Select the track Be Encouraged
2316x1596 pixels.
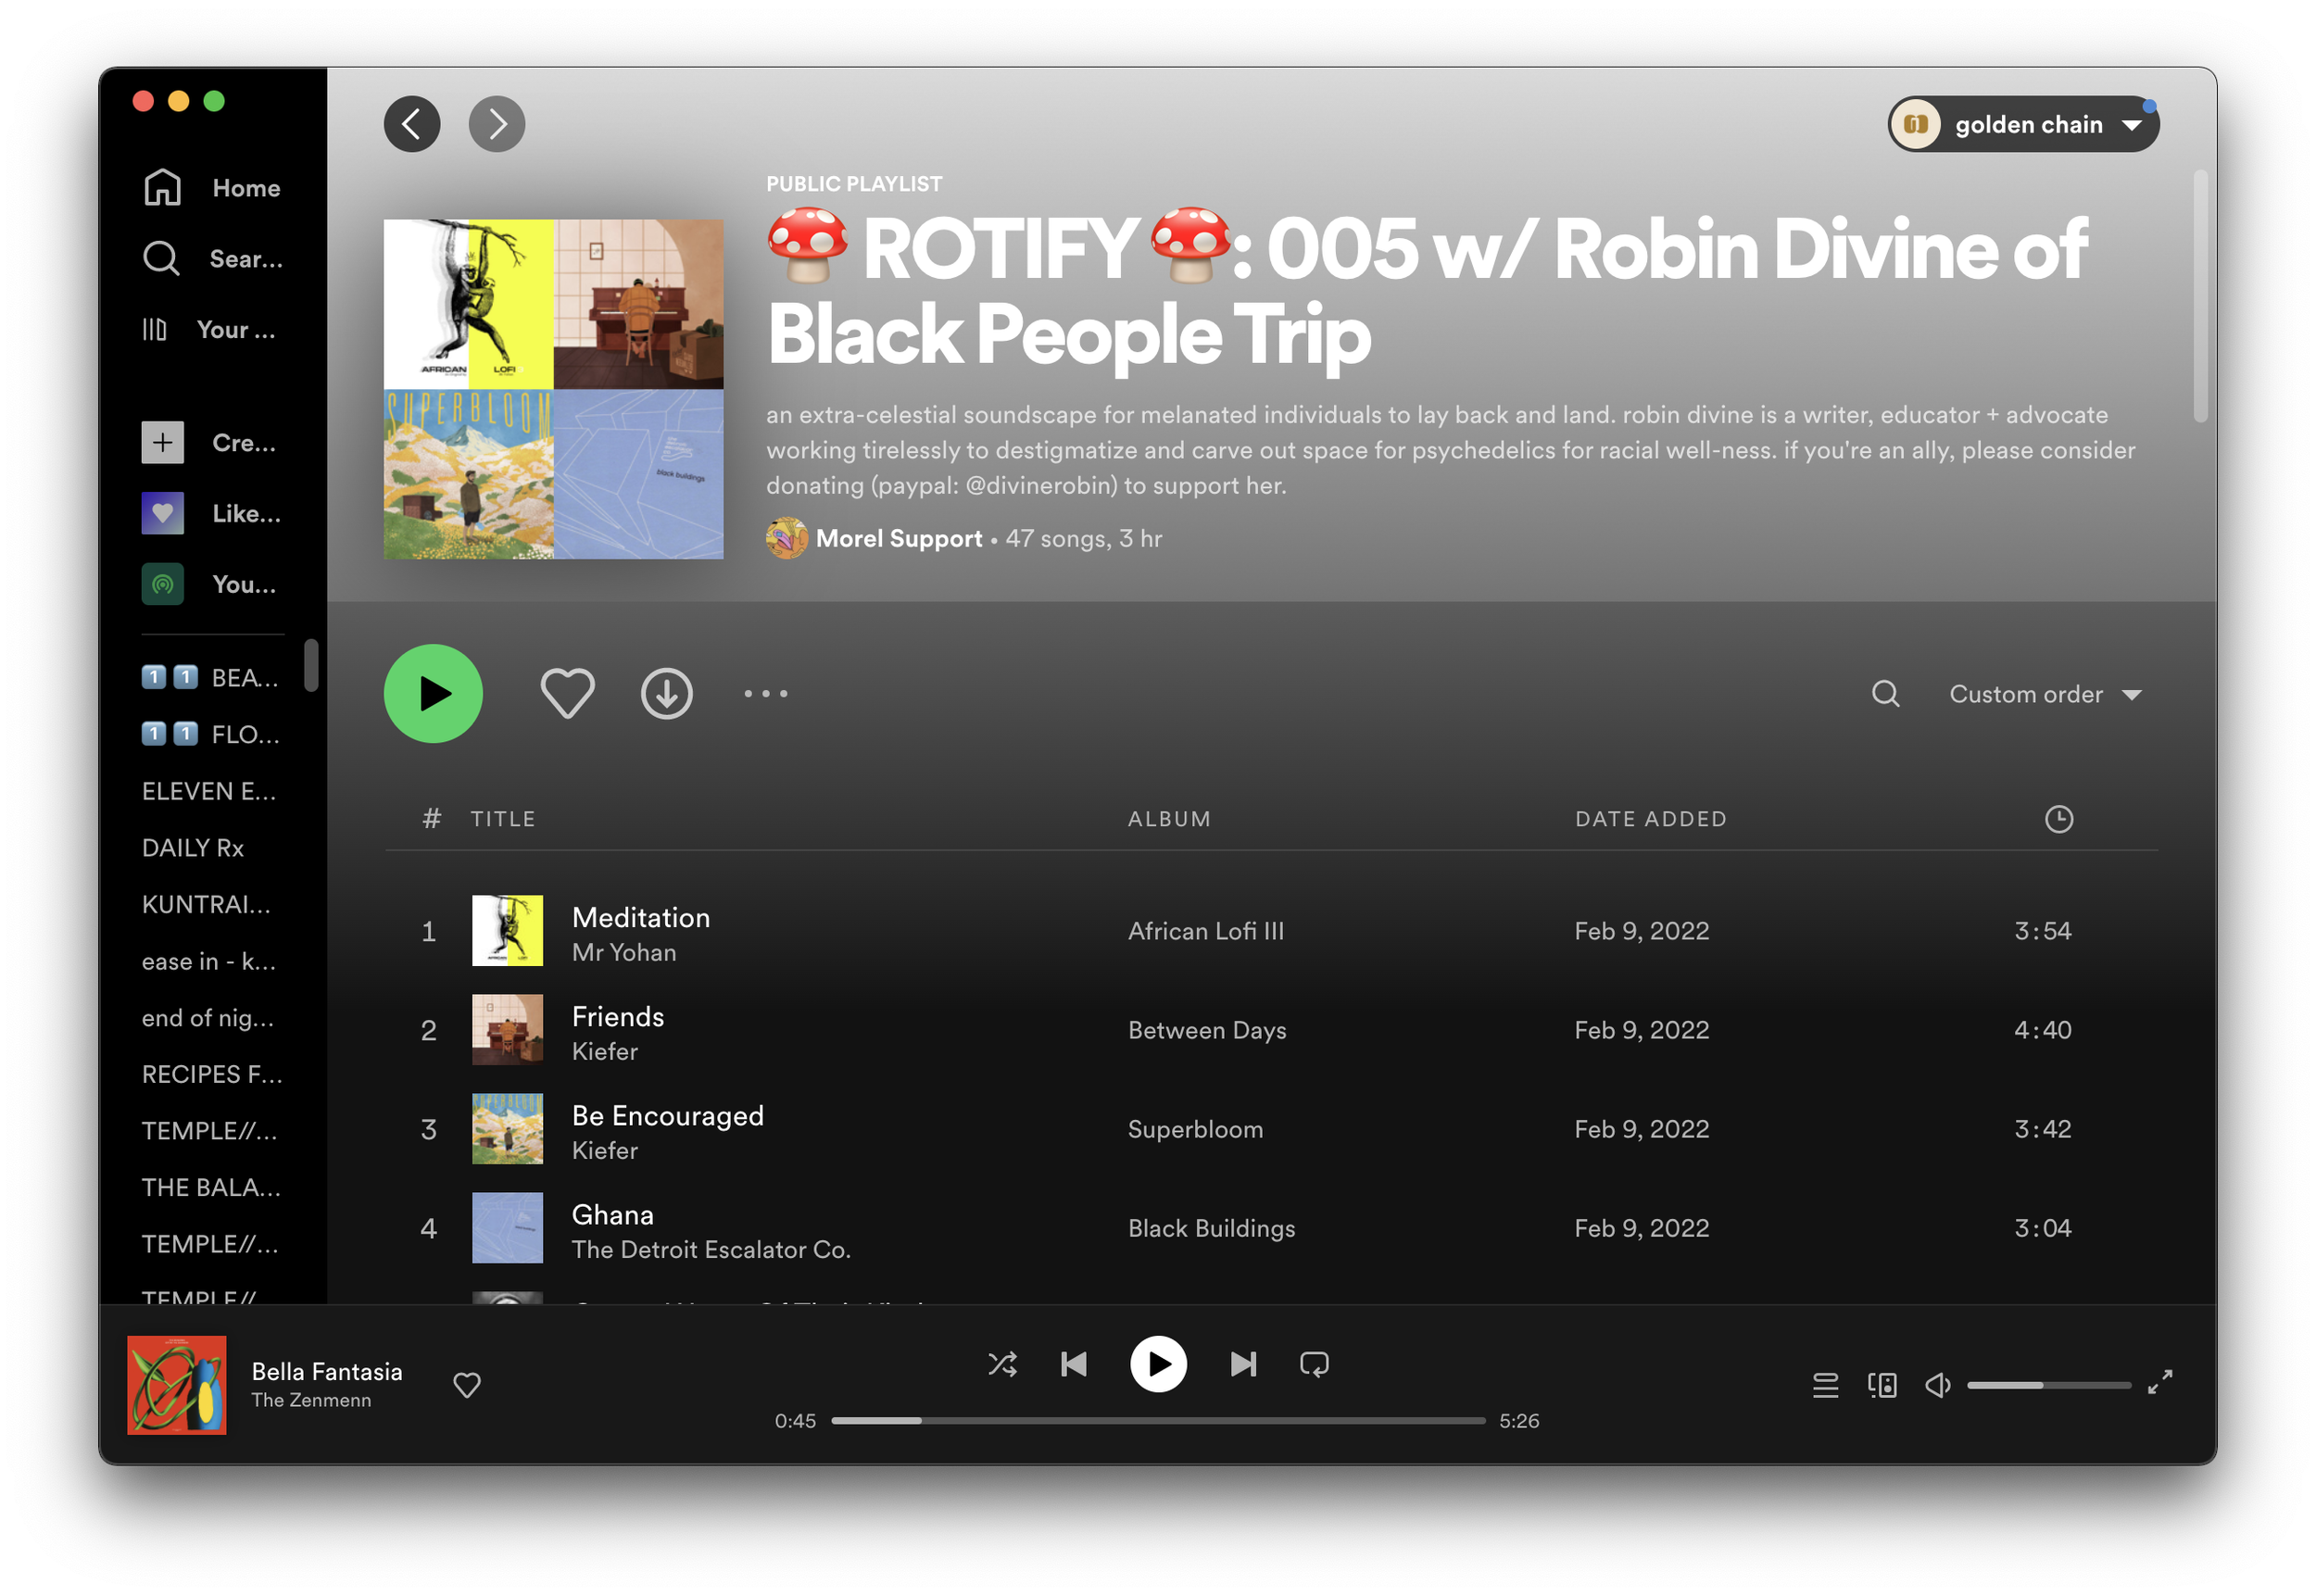pyautogui.click(x=668, y=1115)
